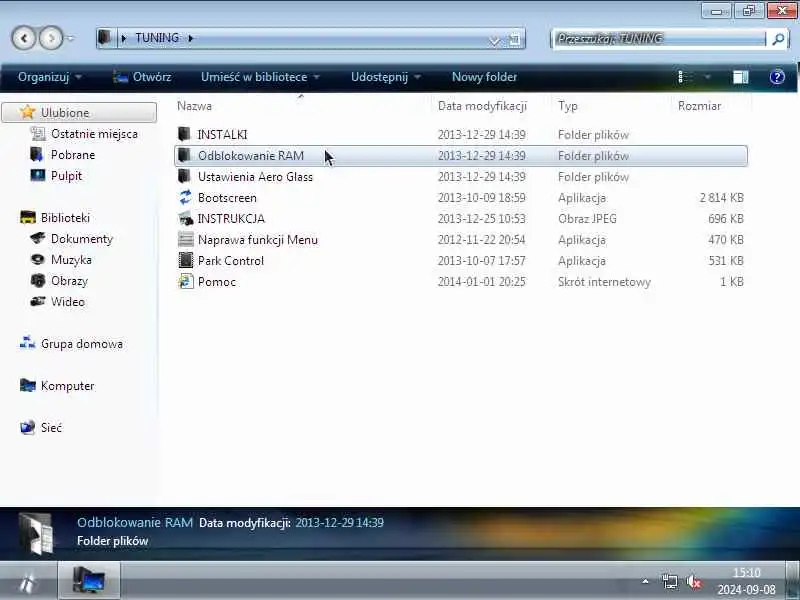
Task: Refresh the TUNING folder view
Action: [515, 39]
